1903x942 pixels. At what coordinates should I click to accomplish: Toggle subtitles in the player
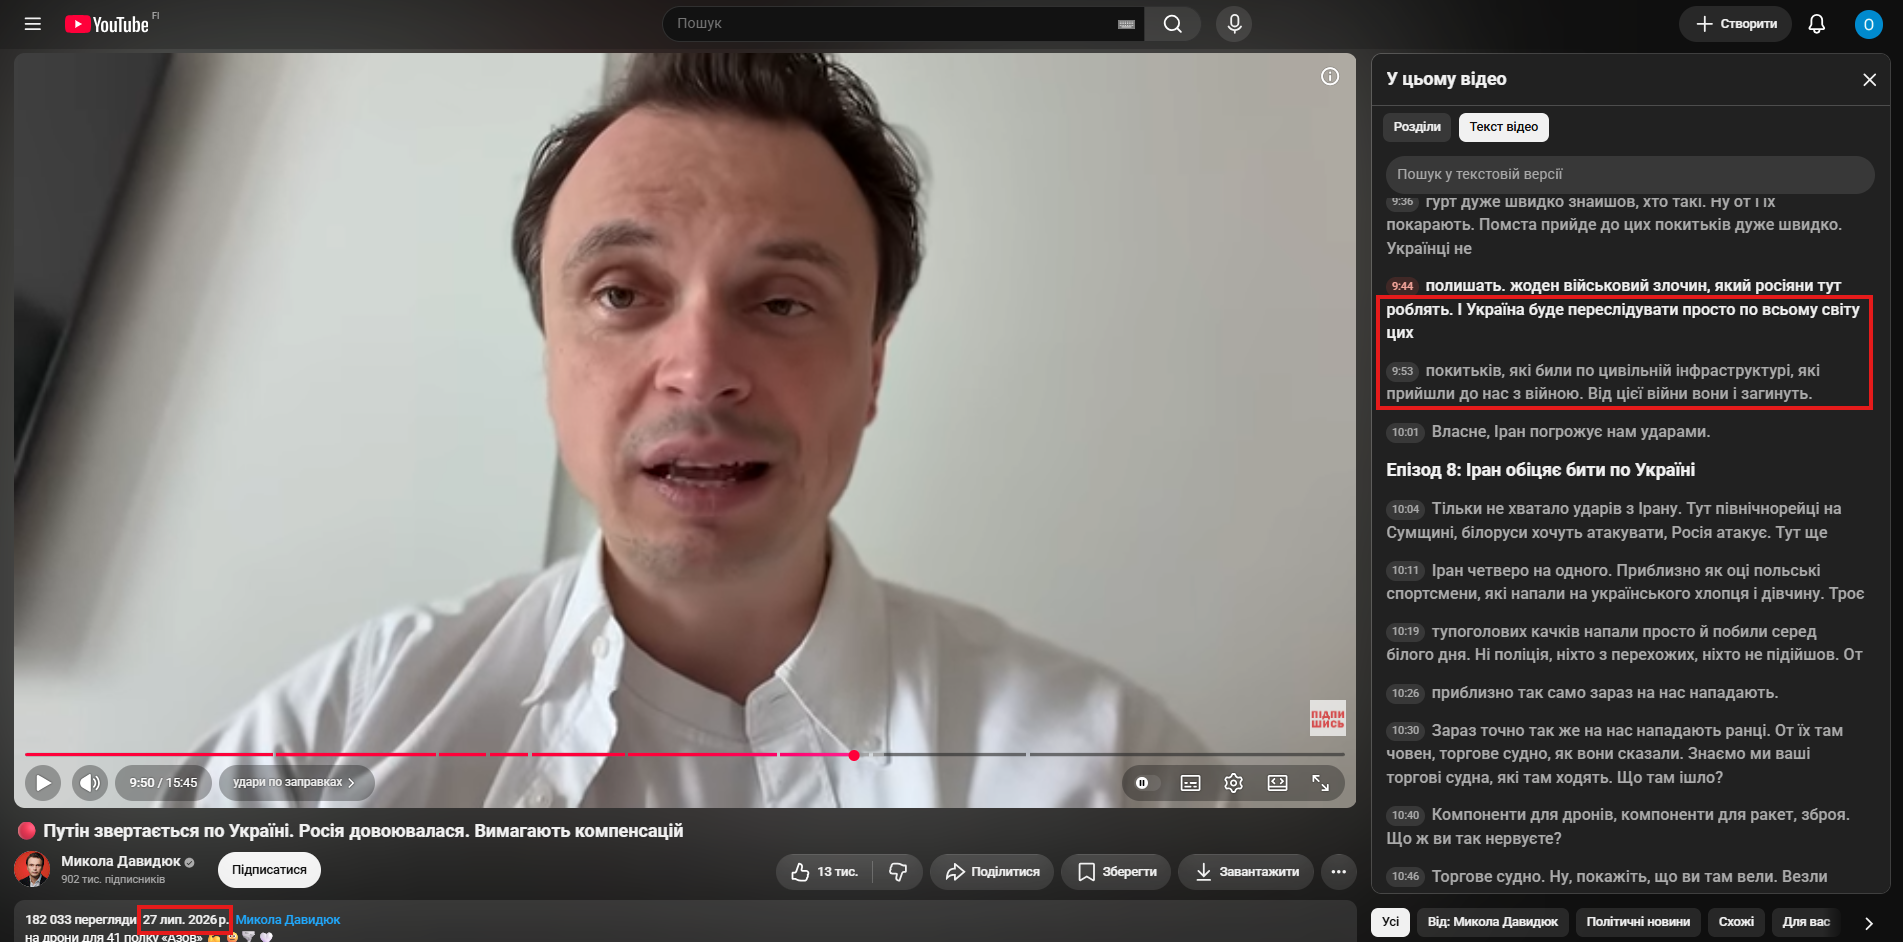pyautogui.click(x=1190, y=783)
